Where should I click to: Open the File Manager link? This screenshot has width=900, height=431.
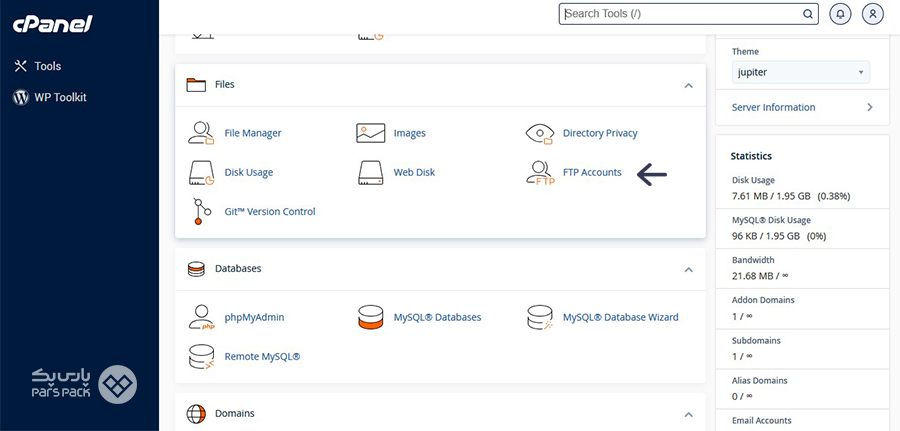[253, 133]
